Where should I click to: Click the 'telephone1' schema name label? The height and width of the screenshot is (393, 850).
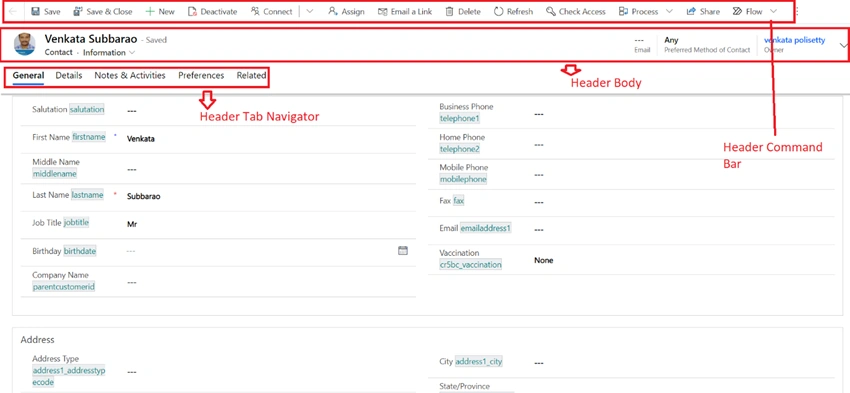point(460,118)
